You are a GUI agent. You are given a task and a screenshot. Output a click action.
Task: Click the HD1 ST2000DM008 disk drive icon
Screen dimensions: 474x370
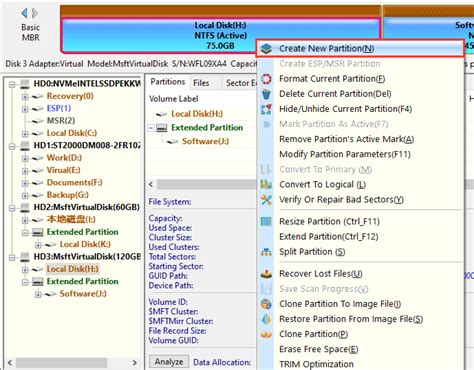click(25, 146)
